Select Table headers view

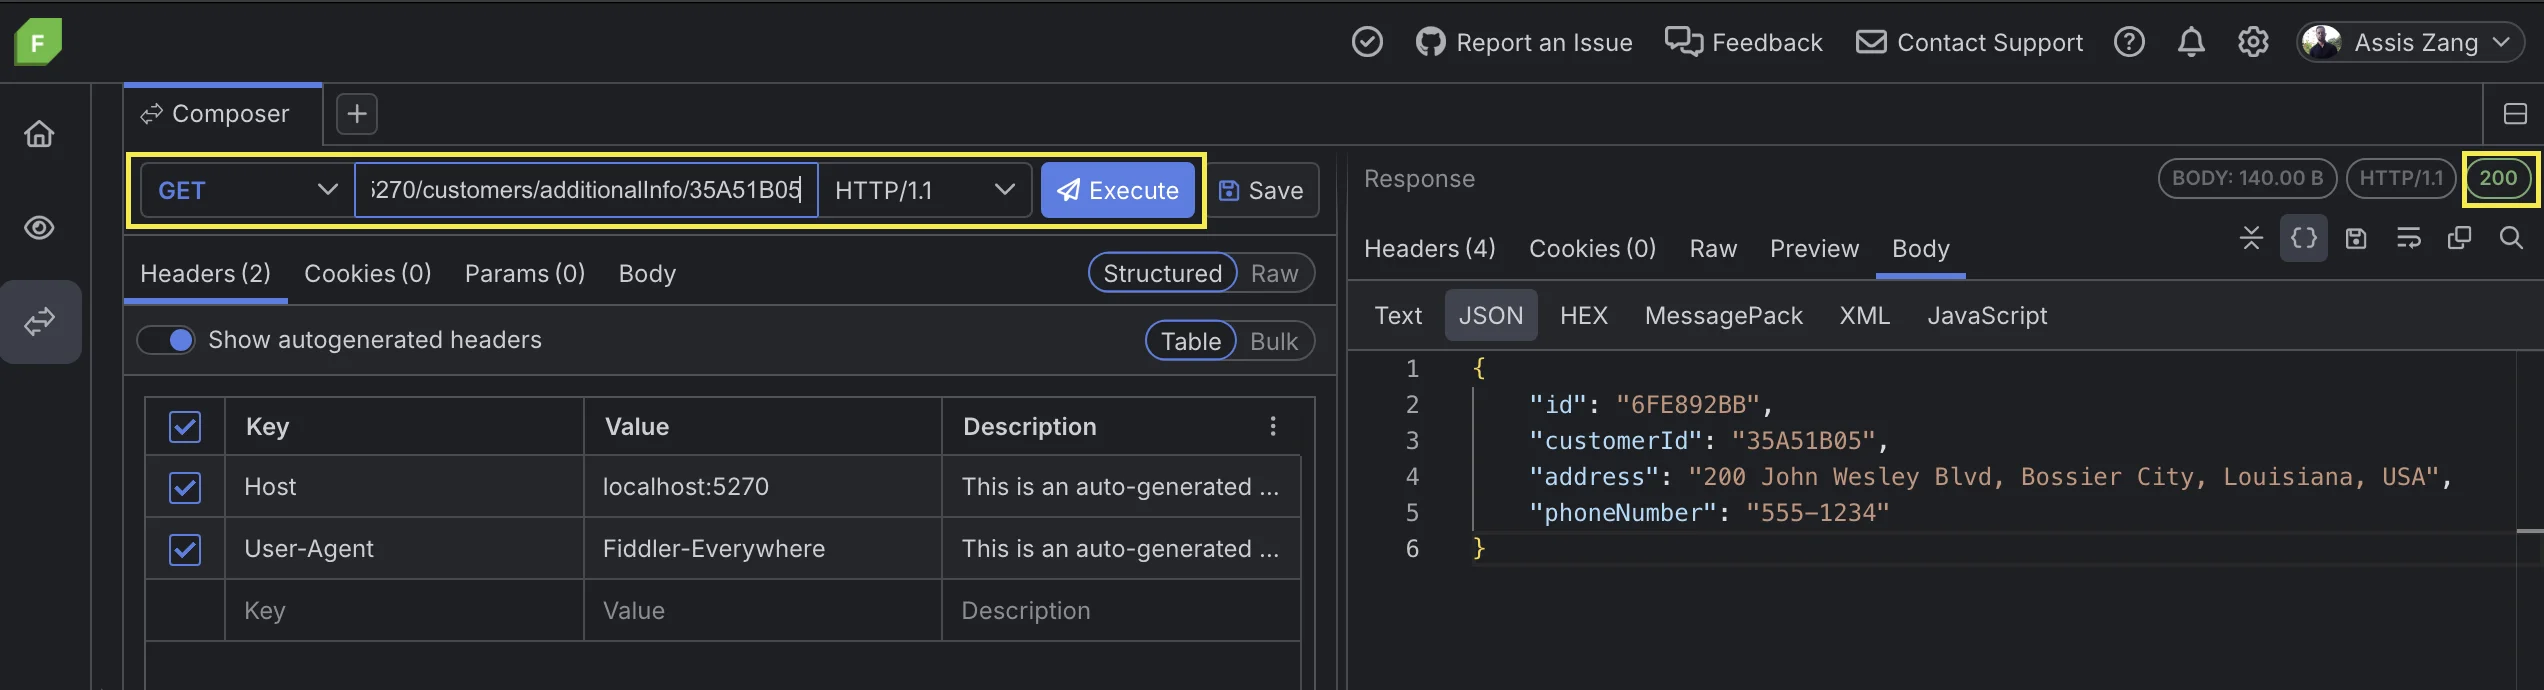(x=1191, y=341)
